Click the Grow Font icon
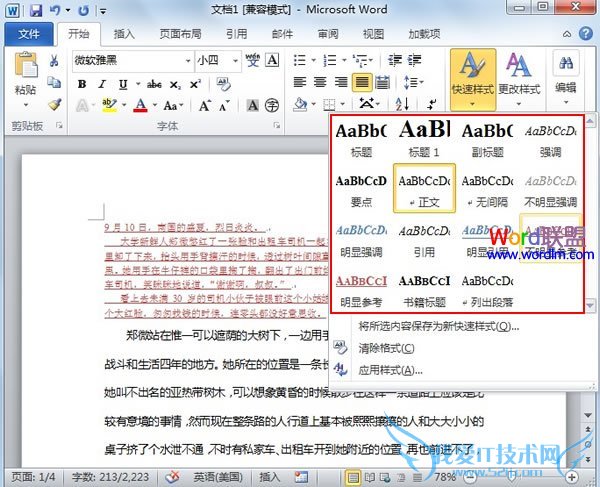 point(205,105)
